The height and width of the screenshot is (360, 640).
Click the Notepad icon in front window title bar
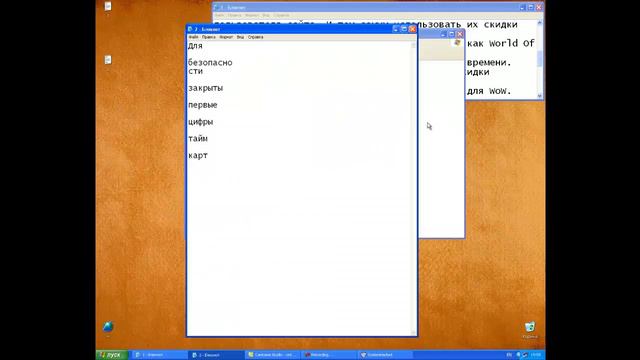(x=190, y=29)
